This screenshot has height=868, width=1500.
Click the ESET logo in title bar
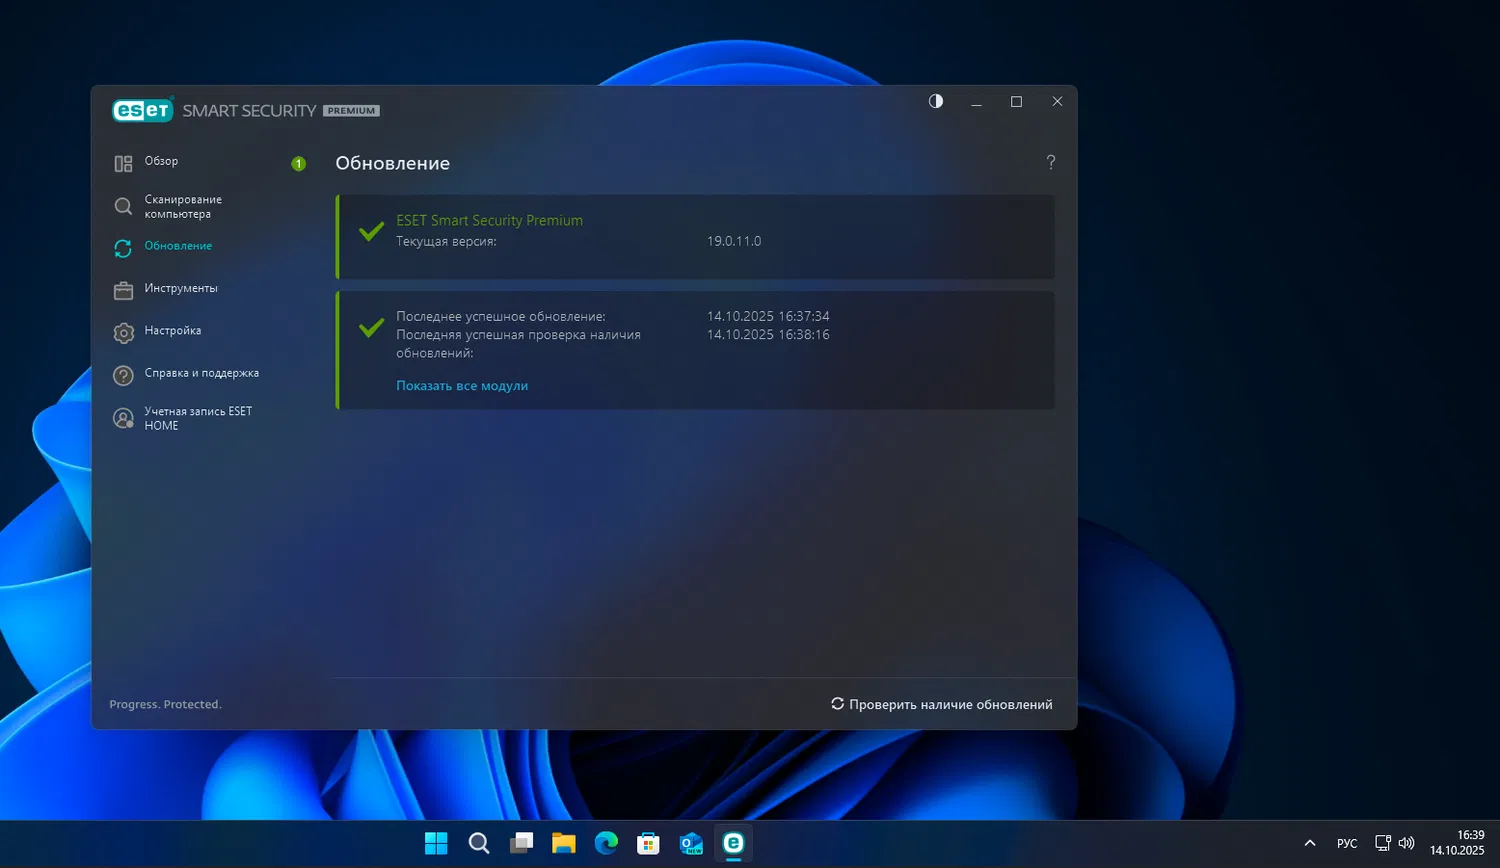[143, 110]
